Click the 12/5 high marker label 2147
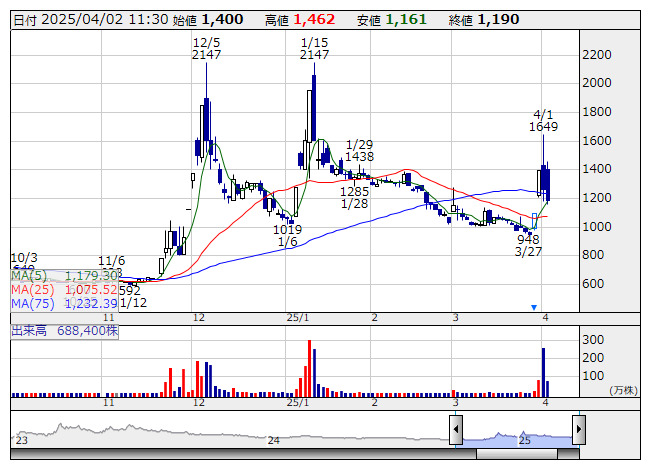This screenshot has height=470, width=653. coord(206,55)
